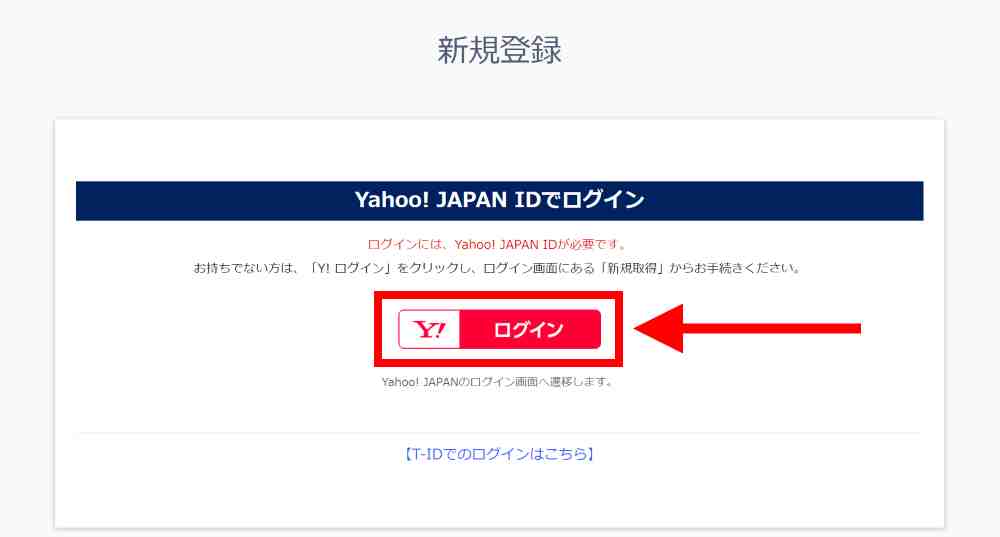Click the red Yahoo! JAPAN IDが必要です warning text

(498, 244)
